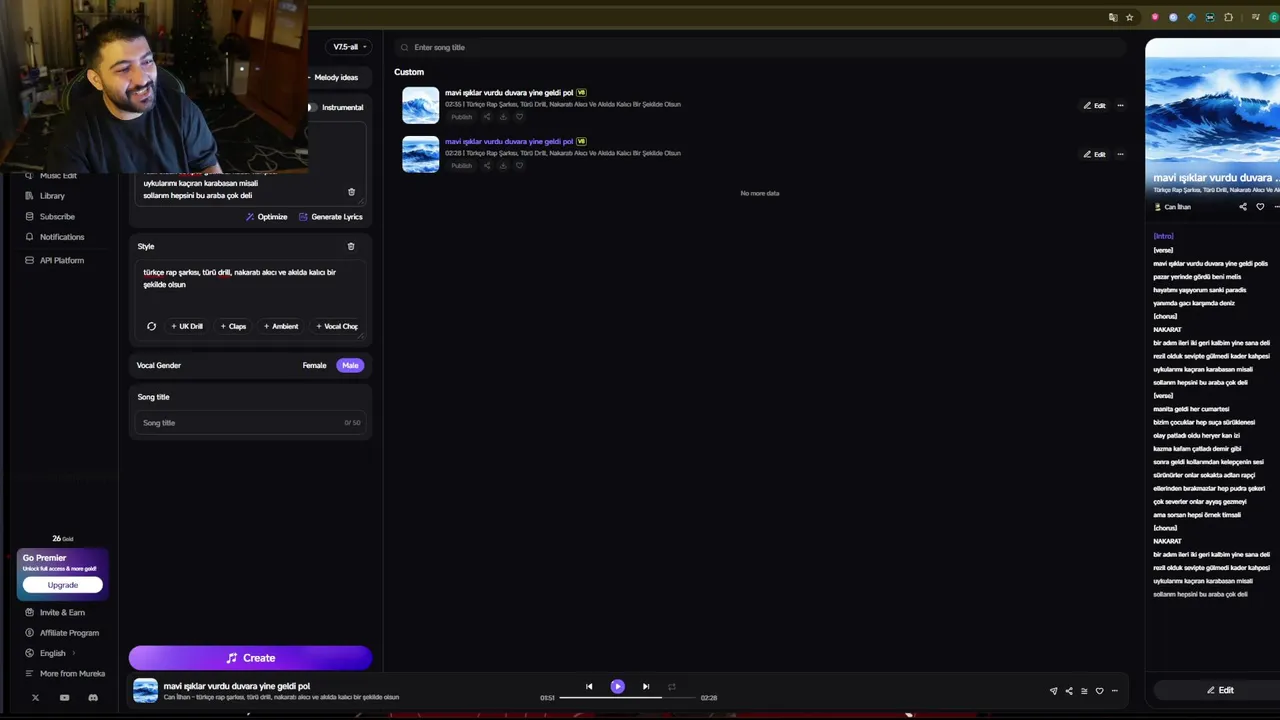Viewport: 1280px width, 720px height.
Task: Open Subscribe in the sidebar
Action: tap(50, 216)
